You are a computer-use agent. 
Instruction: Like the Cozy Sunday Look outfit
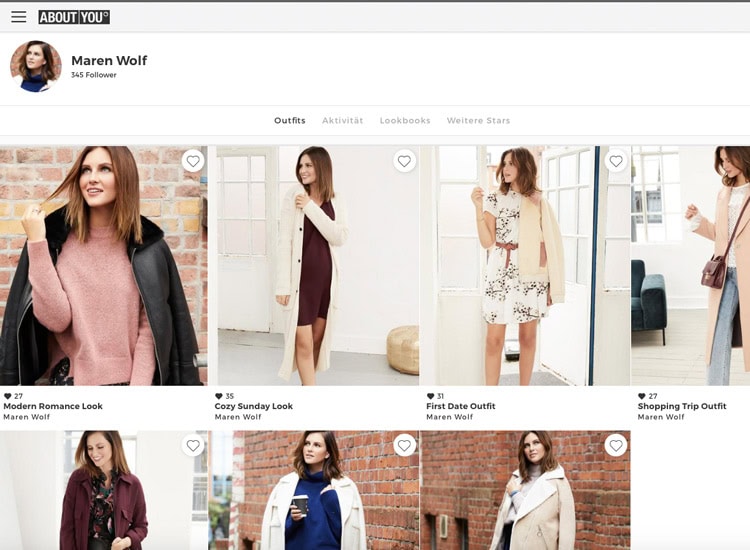coord(404,161)
